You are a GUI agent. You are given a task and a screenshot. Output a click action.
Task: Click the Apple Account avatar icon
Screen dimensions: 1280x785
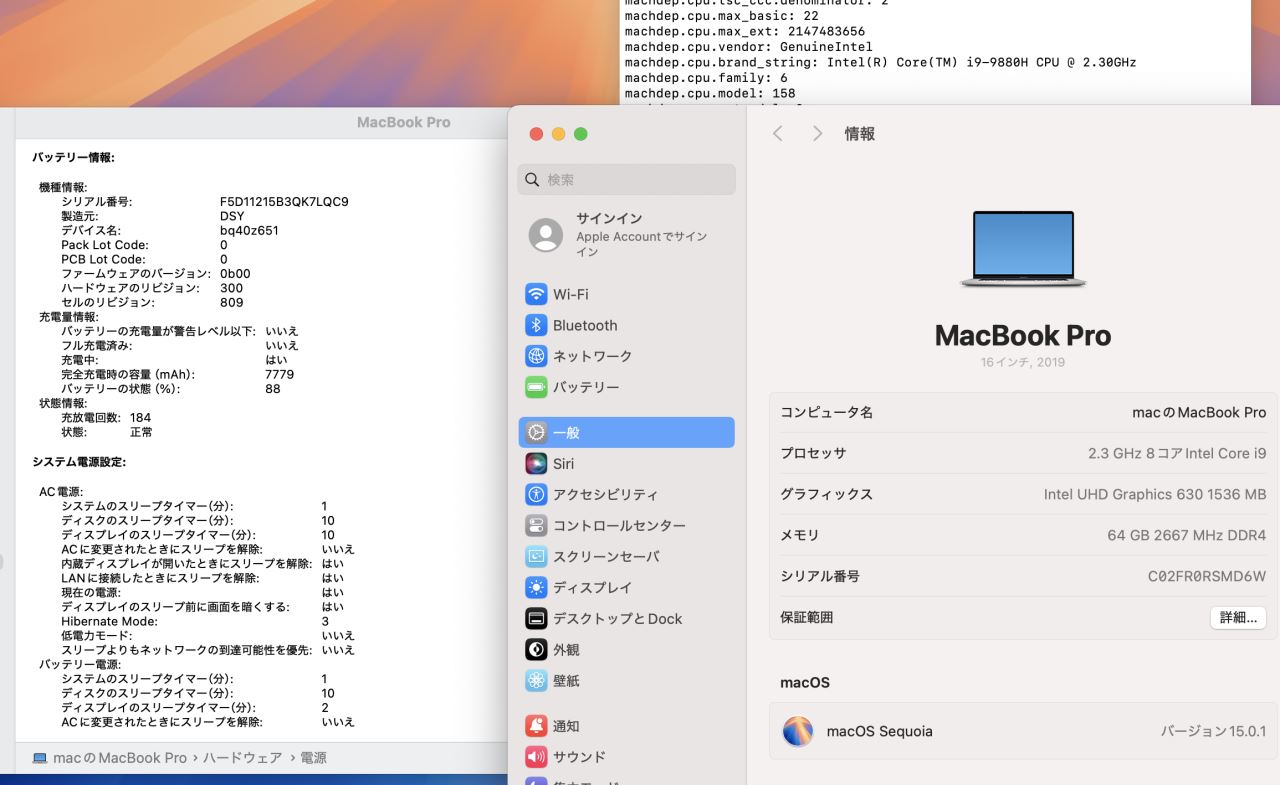coord(545,235)
